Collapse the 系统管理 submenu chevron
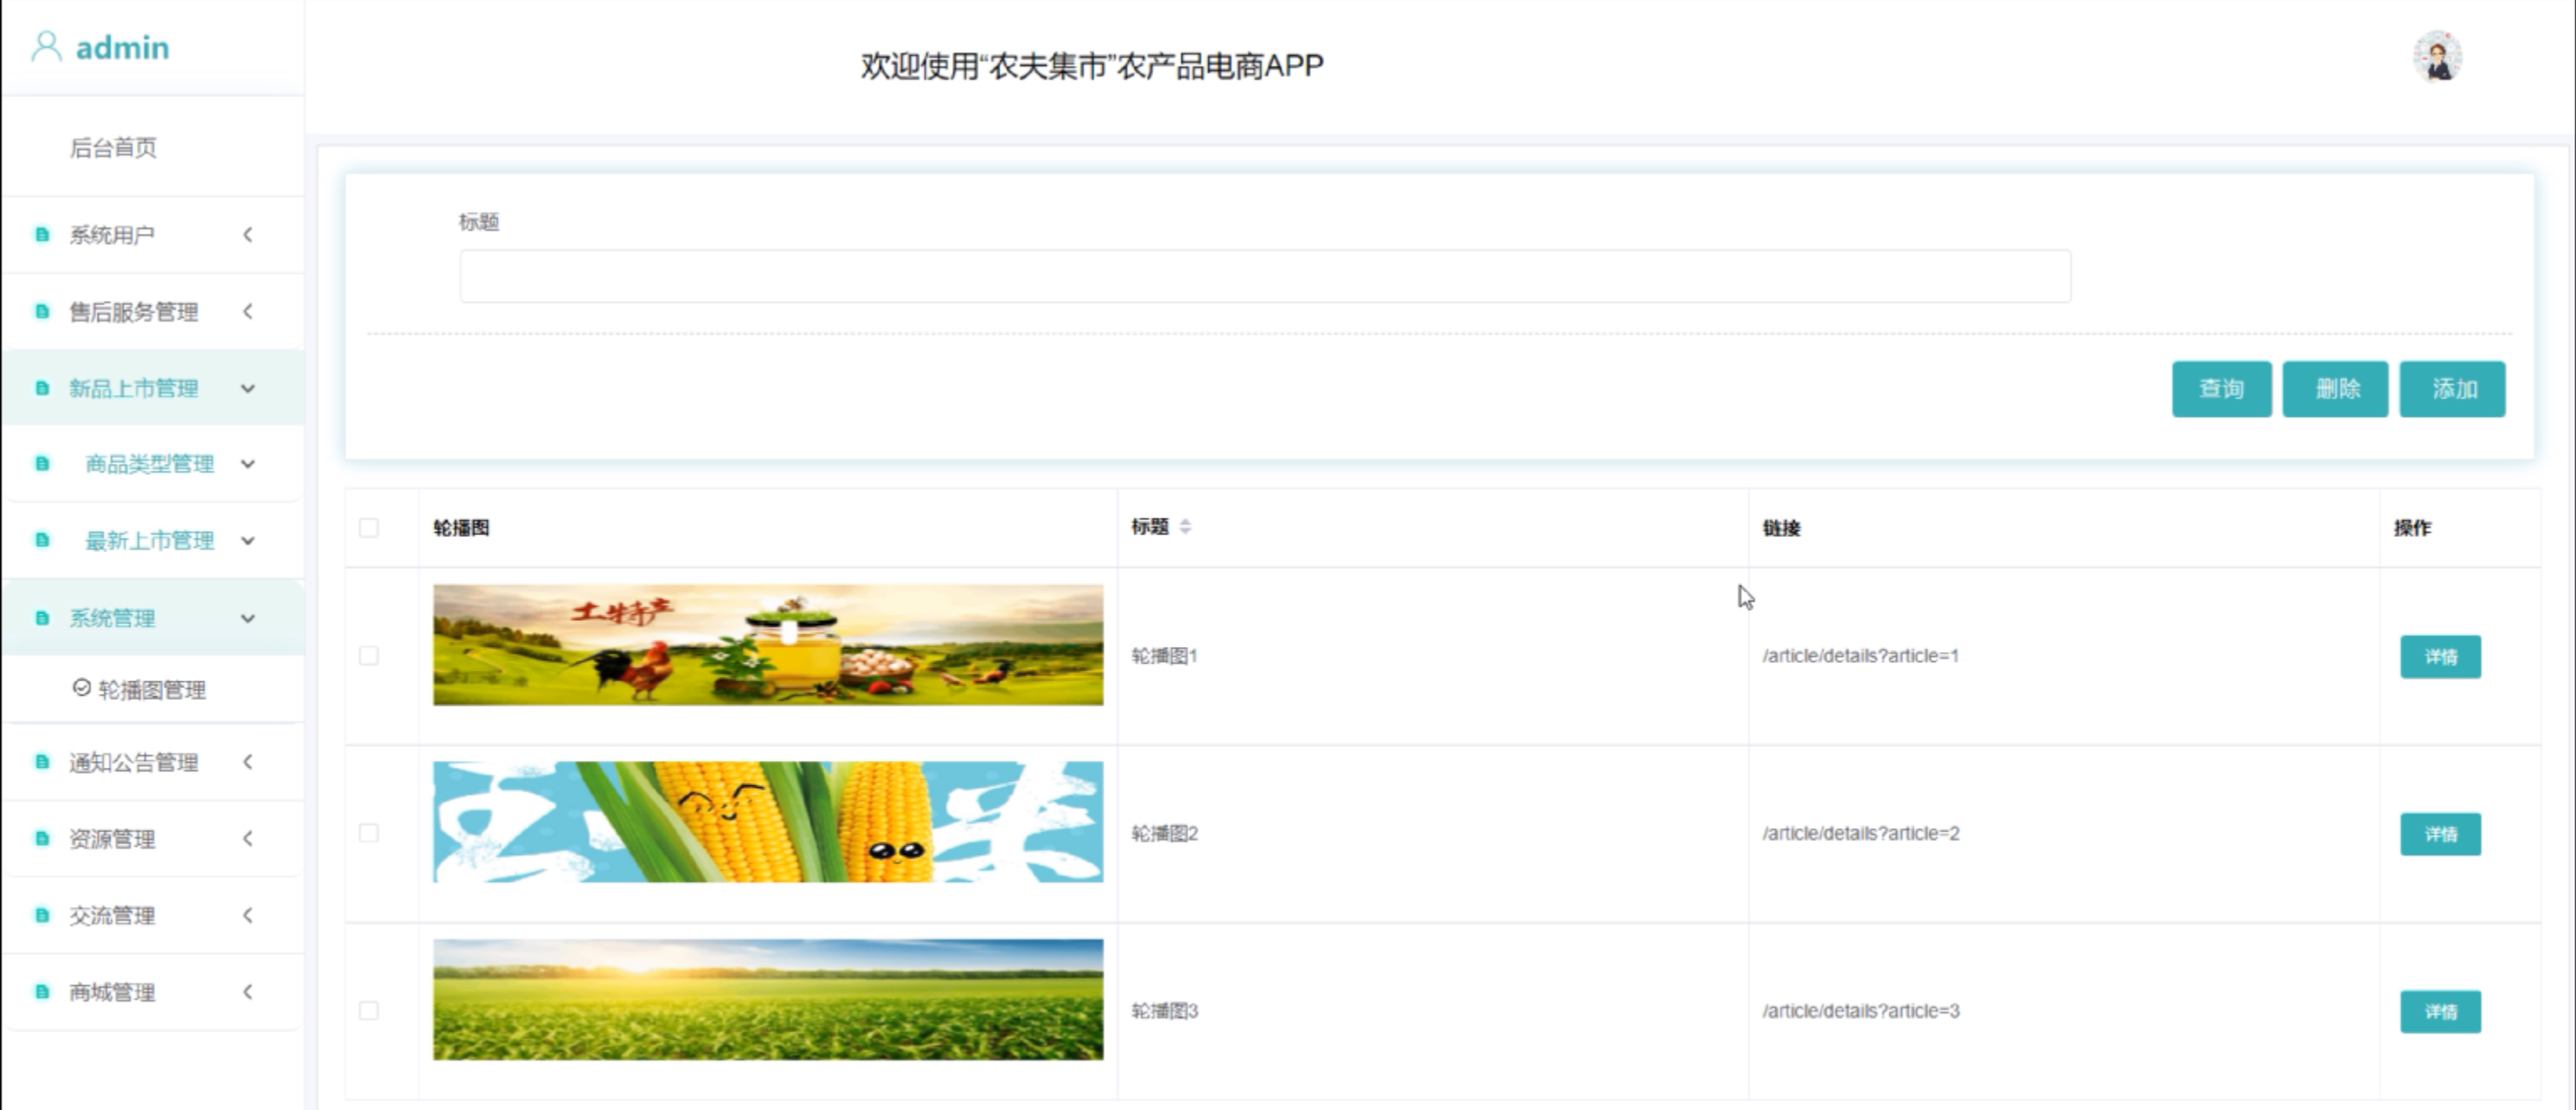The width and height of the screenshot is (2576, 1110). 248,618
